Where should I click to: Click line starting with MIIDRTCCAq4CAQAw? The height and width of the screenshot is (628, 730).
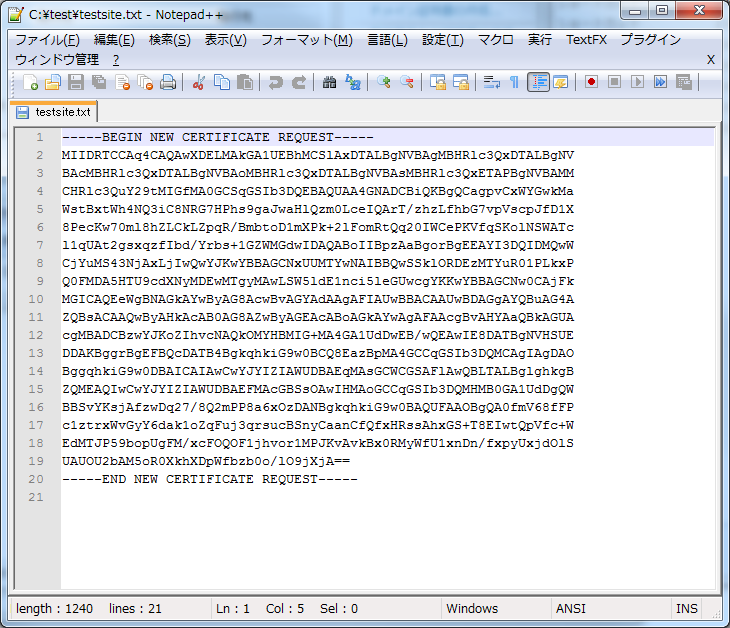tap(318, 155)
